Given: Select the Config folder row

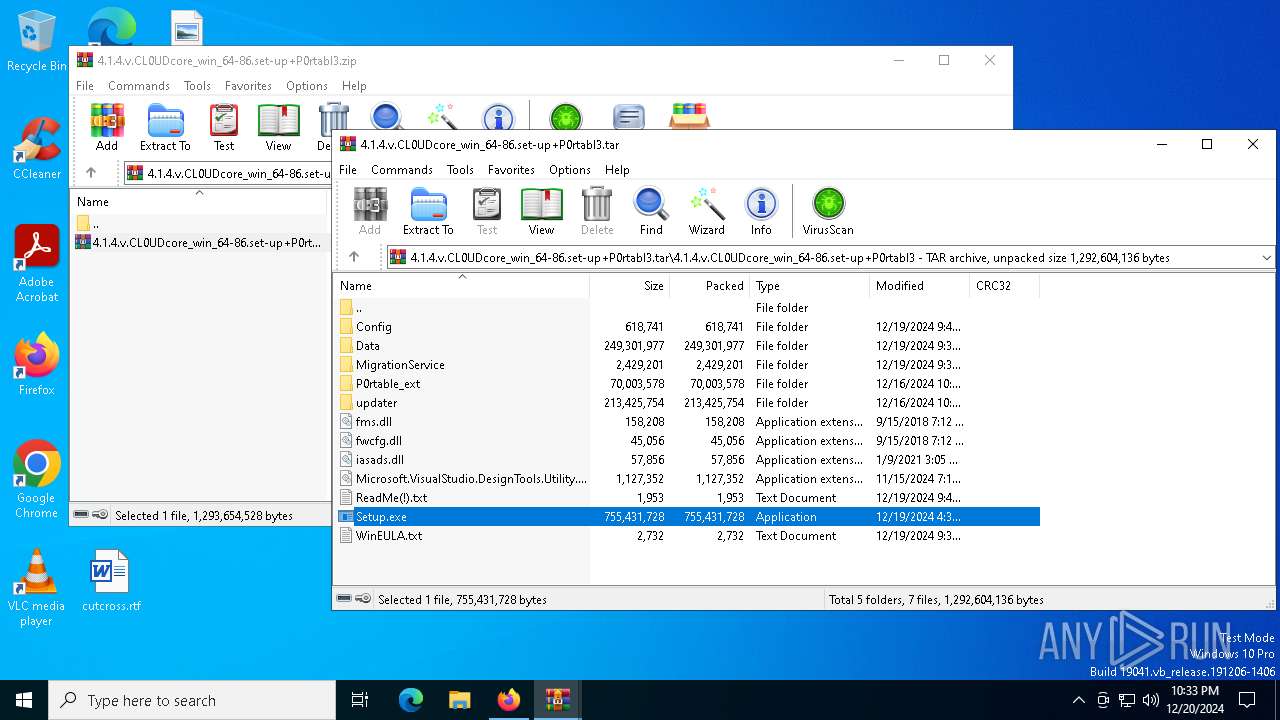Looking at the screenshot, I should click(x=688, y=327).
